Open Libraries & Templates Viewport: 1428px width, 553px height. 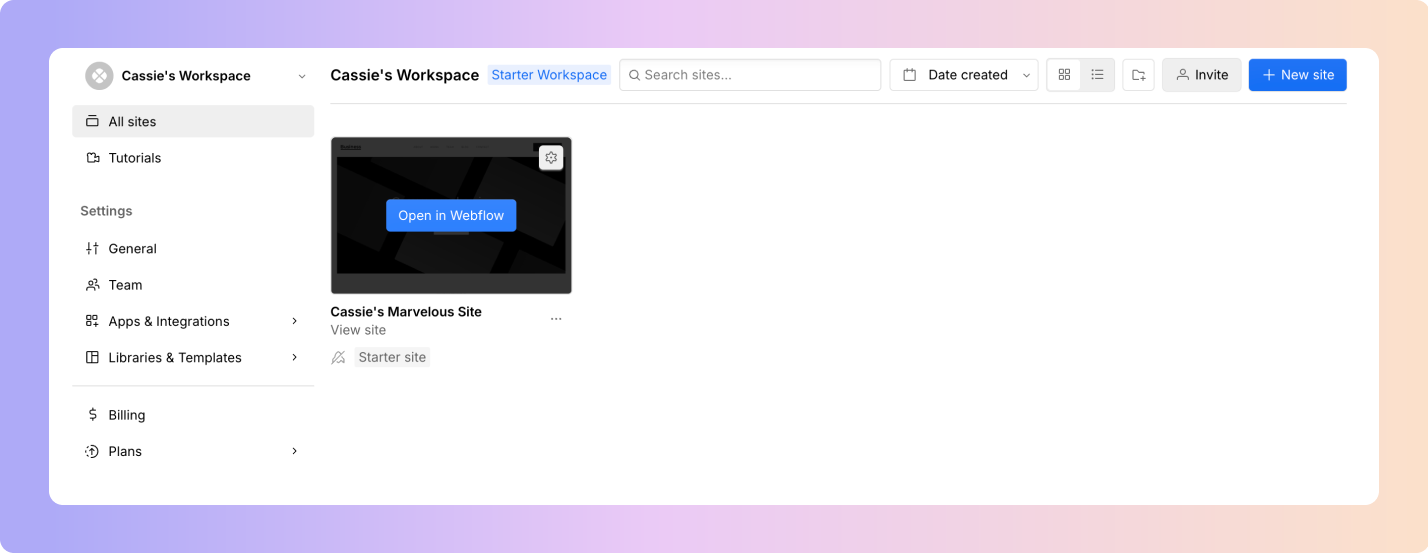(x=193, y=358)
